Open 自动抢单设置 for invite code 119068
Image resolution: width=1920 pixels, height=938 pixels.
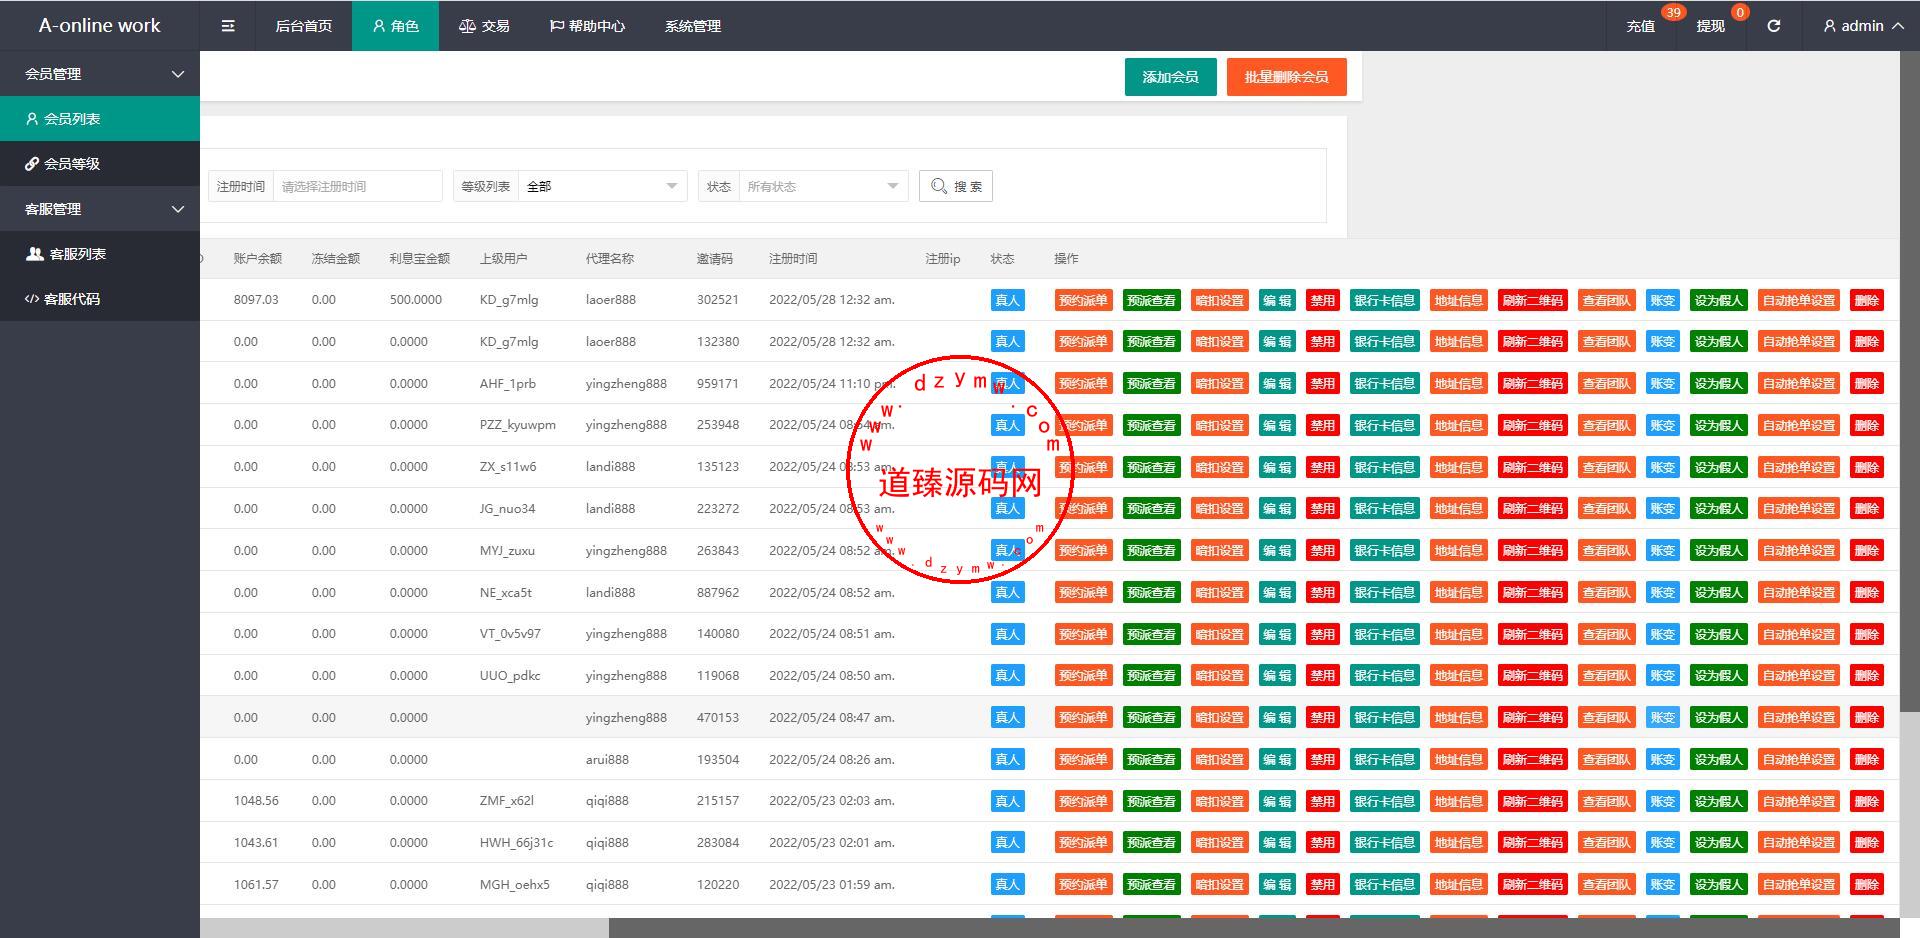click(1799, 676)
